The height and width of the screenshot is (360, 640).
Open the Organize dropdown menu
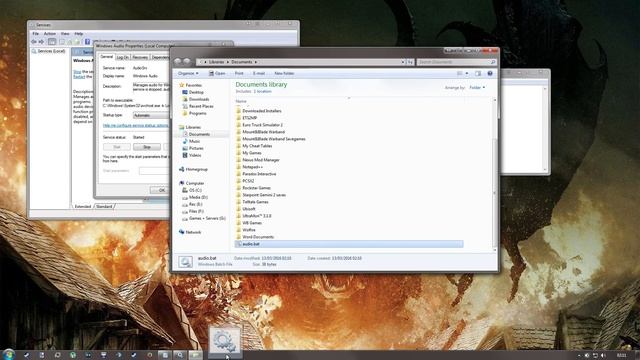coord(188,73)
